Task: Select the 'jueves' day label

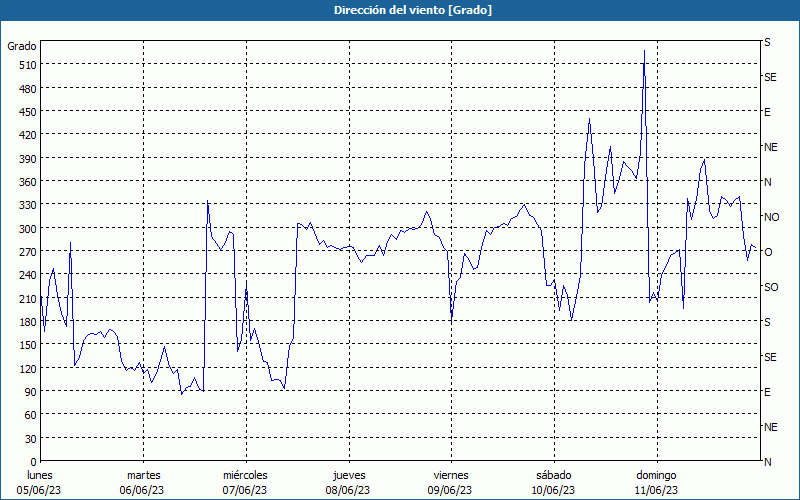Action: 348,475
